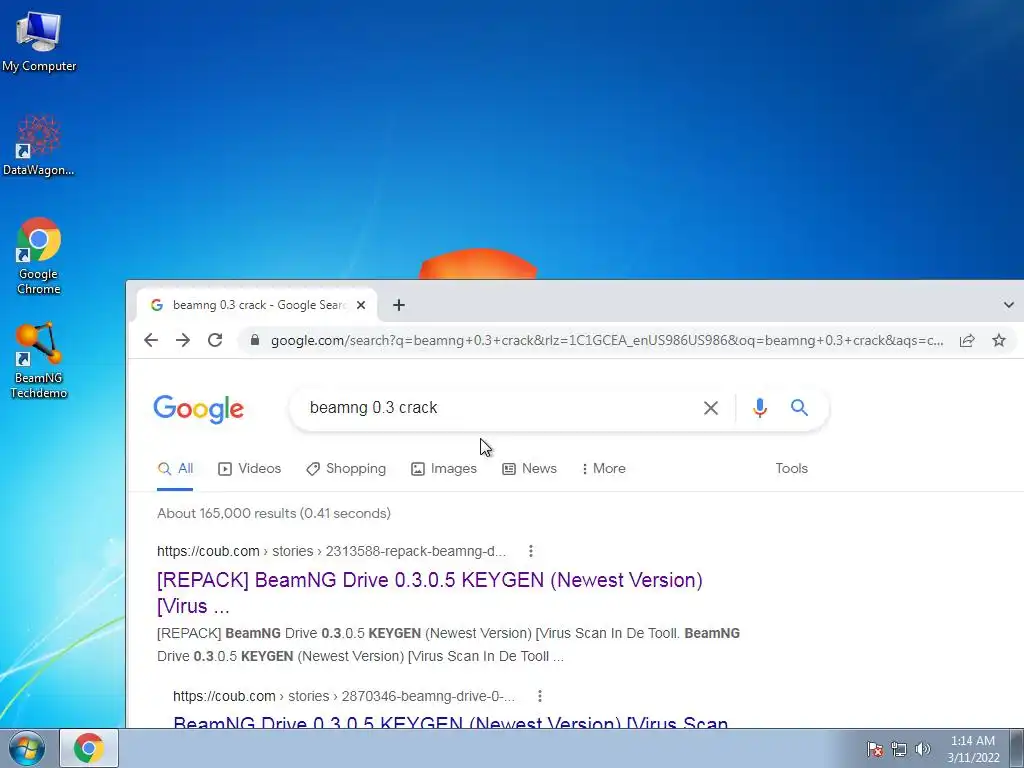Bookmark this page with star icon
This screenshot has height=768, width=1024.
tap(999, 340)
